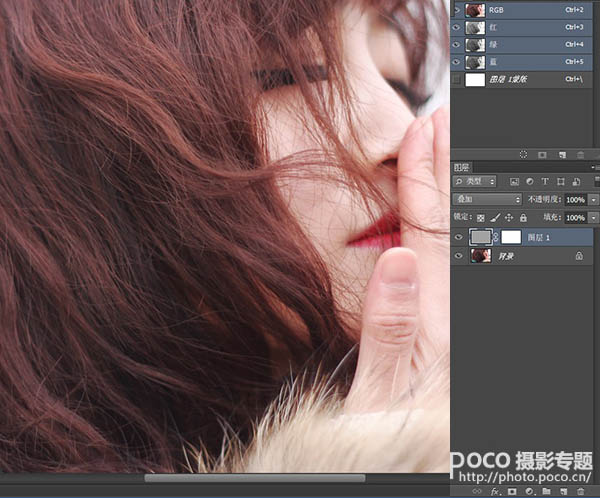Show the 图层 1蒙版 channel visibility box

tap(459, 79)
